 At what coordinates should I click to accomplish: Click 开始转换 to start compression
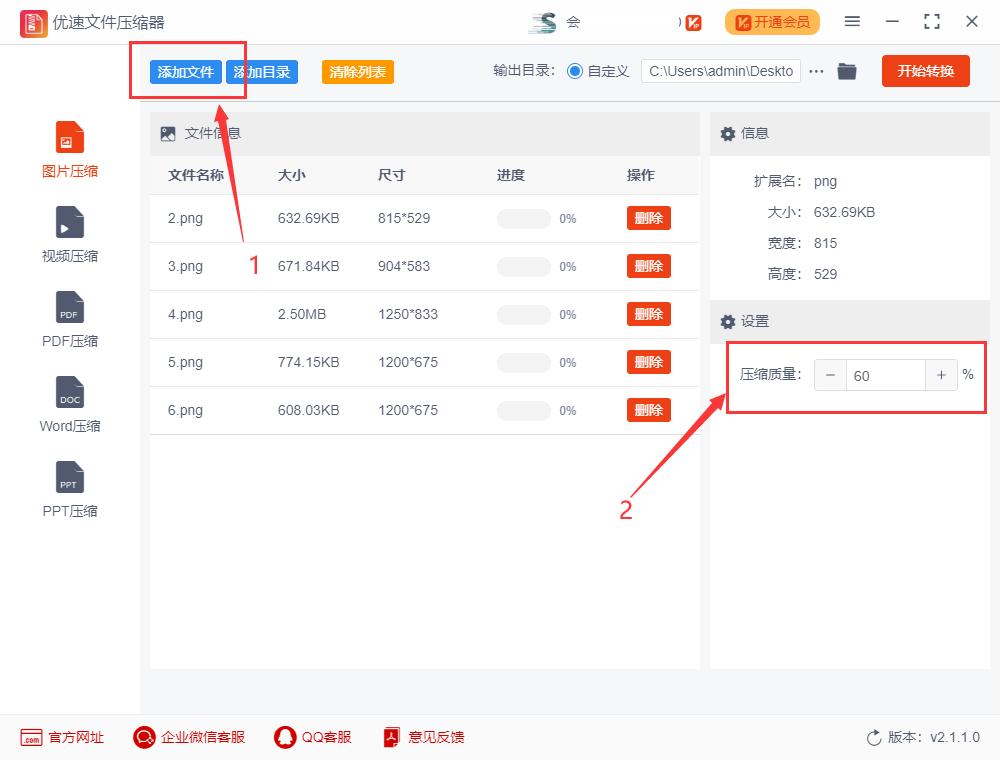point(925,71)
